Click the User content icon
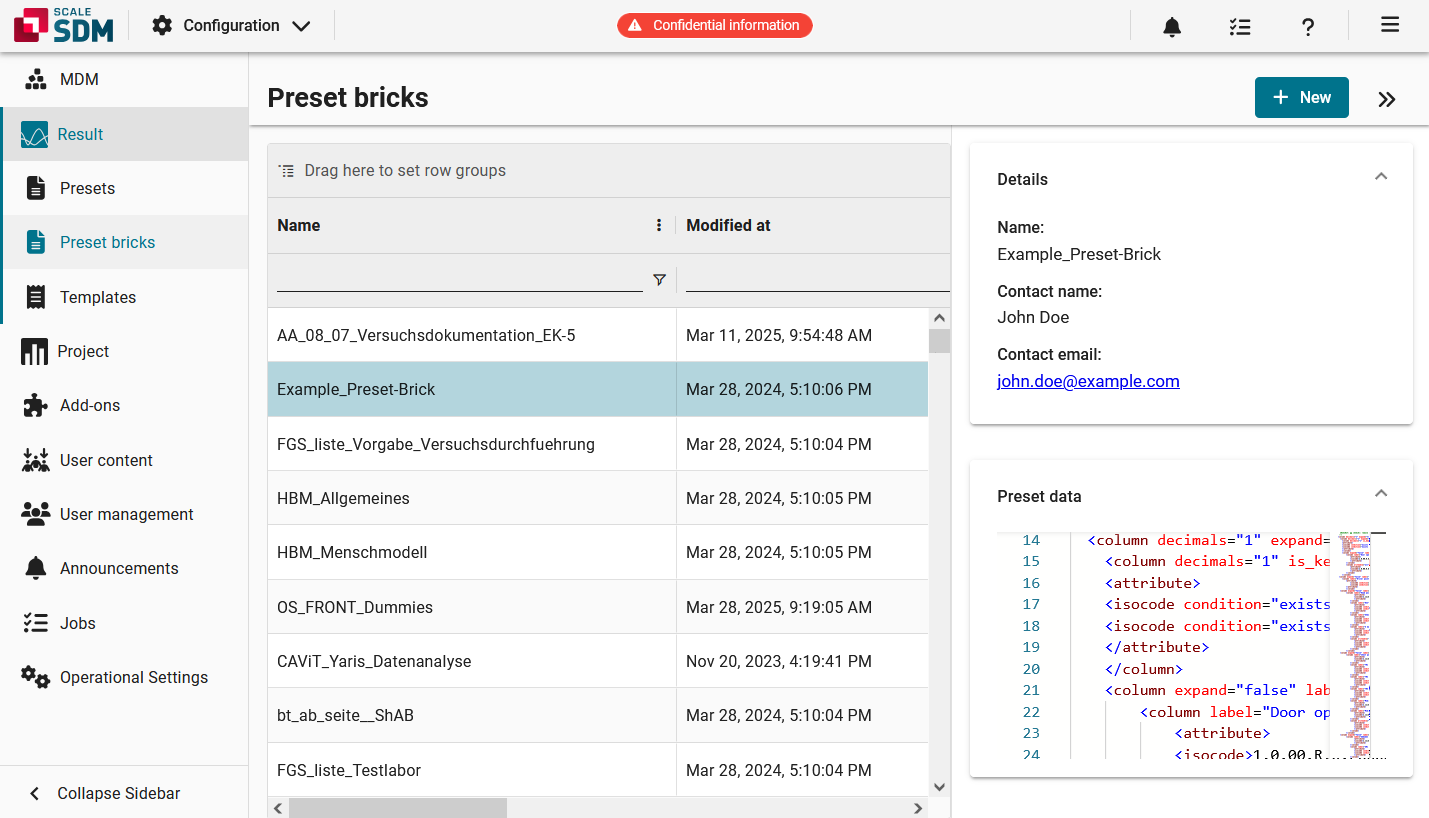 (35, 460)
